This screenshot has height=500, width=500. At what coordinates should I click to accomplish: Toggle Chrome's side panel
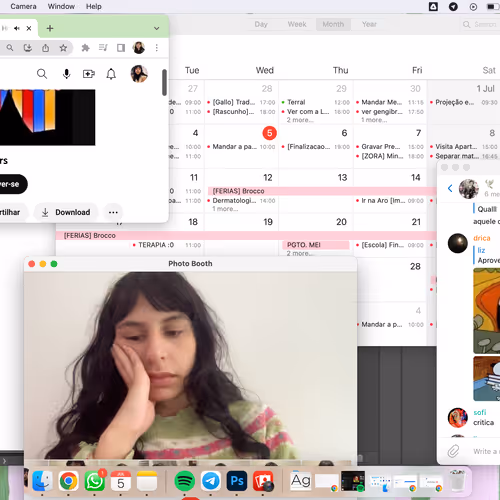(121, 48)
